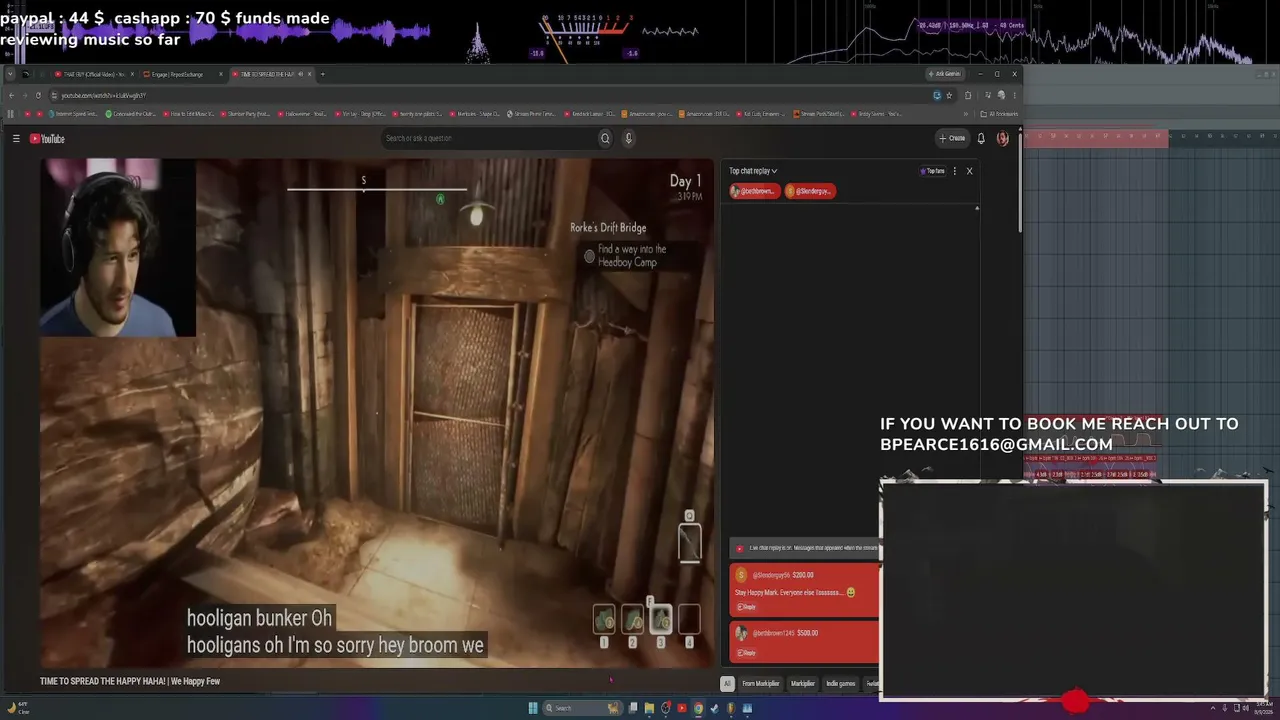Click the Ask Gemini button

944,74
